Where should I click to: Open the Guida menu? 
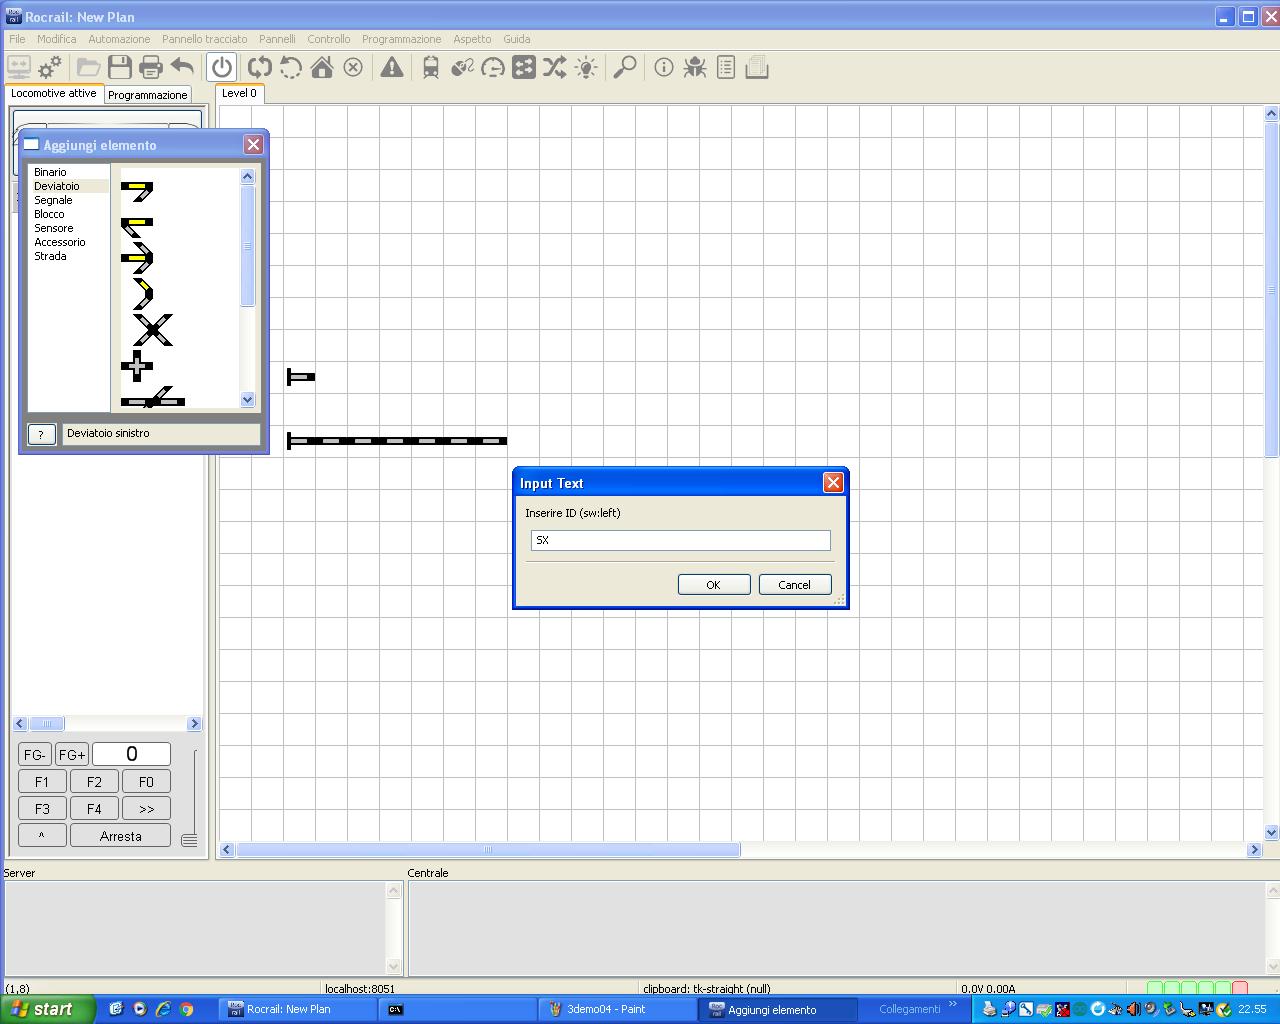pos(517,39)
